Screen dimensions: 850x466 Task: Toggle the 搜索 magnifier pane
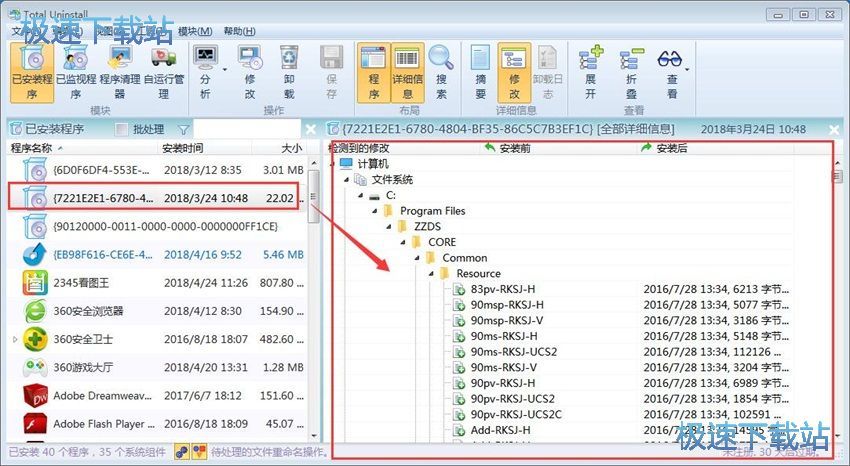[441, 73]
